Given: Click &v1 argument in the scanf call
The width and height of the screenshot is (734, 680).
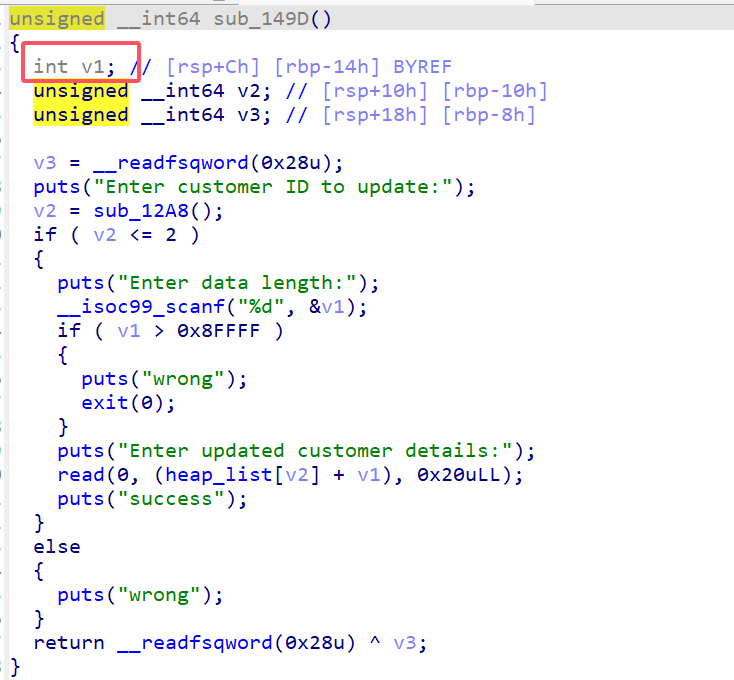Looking at the screenshot, I should click(326, 307).
